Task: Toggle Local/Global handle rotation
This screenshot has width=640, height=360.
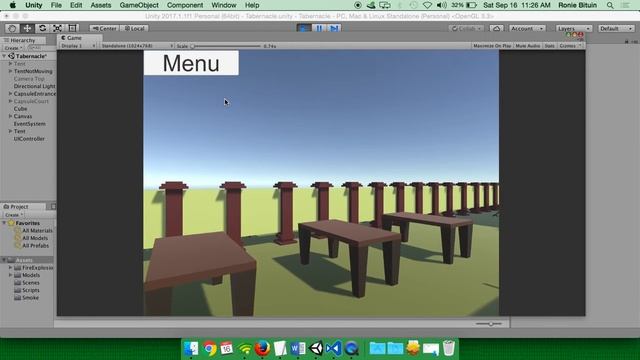Action: tap(134, 29)
